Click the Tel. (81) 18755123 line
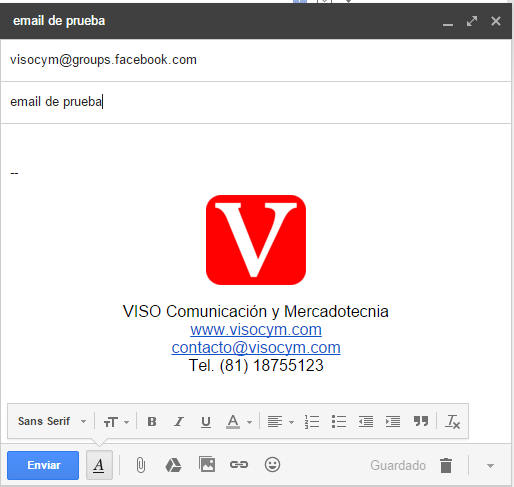This screenshot has width=514, height=487. click(x=256, y=365)
